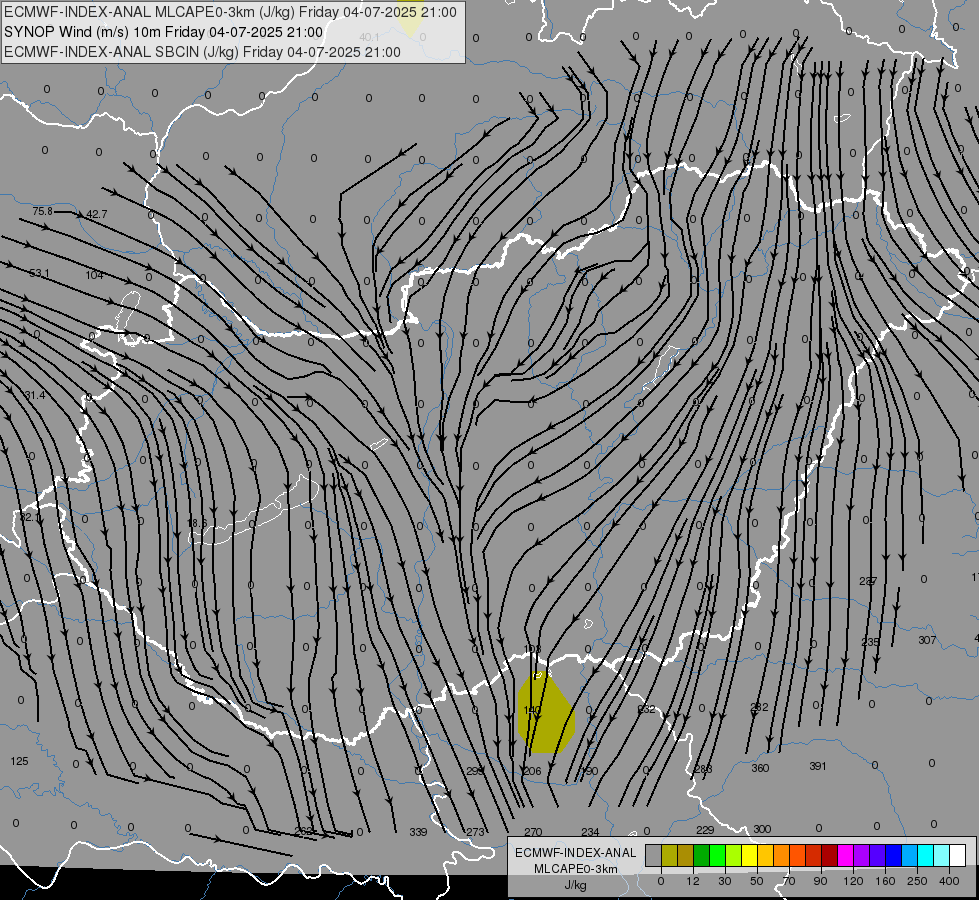This screenshot has height=900, width=979.
Task: Click the 229 value near bottom right
Action: pyautogui.click(x=705, y=829)
